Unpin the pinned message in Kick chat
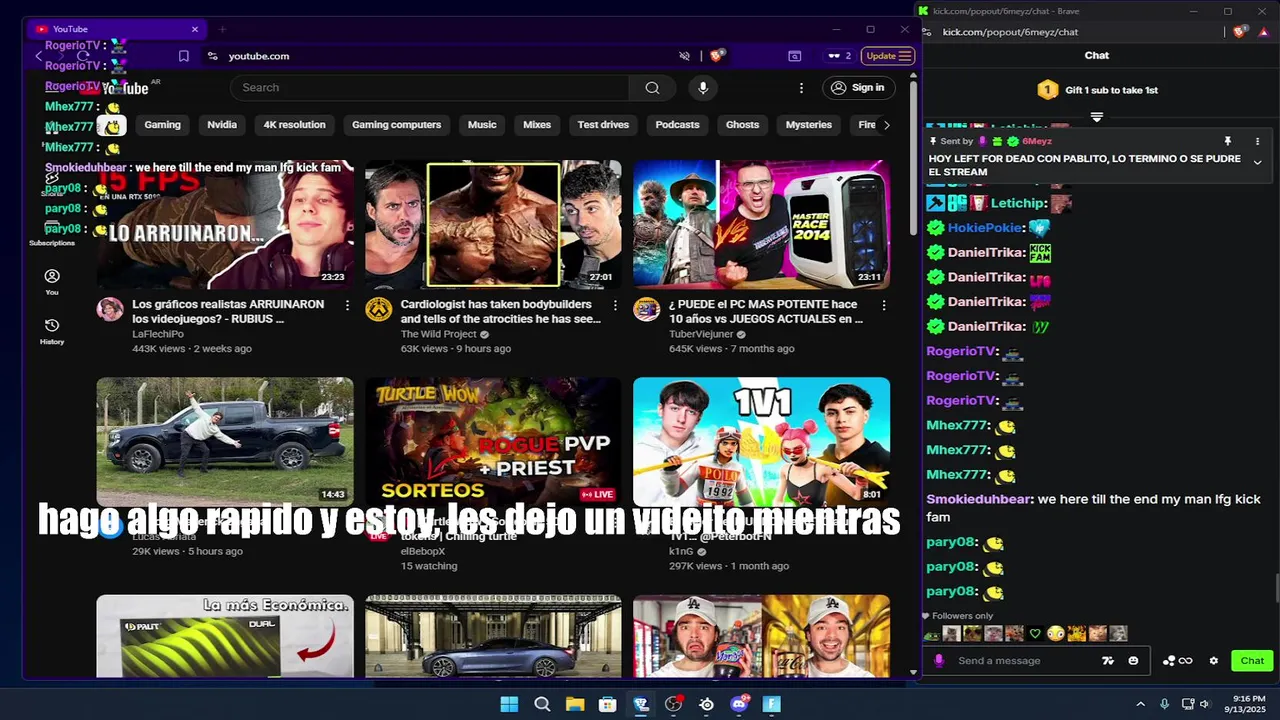Image resolution: width=1280 pixels, height=720 pixels. point(1228,141)
